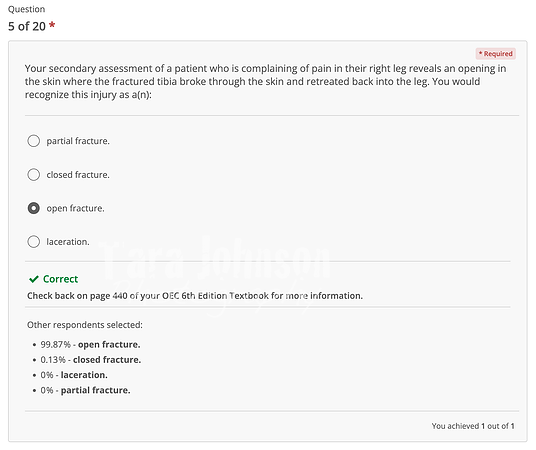Click the 0.13% closed fracture statistic
536x450 pixels.
(x=91, y=360)
